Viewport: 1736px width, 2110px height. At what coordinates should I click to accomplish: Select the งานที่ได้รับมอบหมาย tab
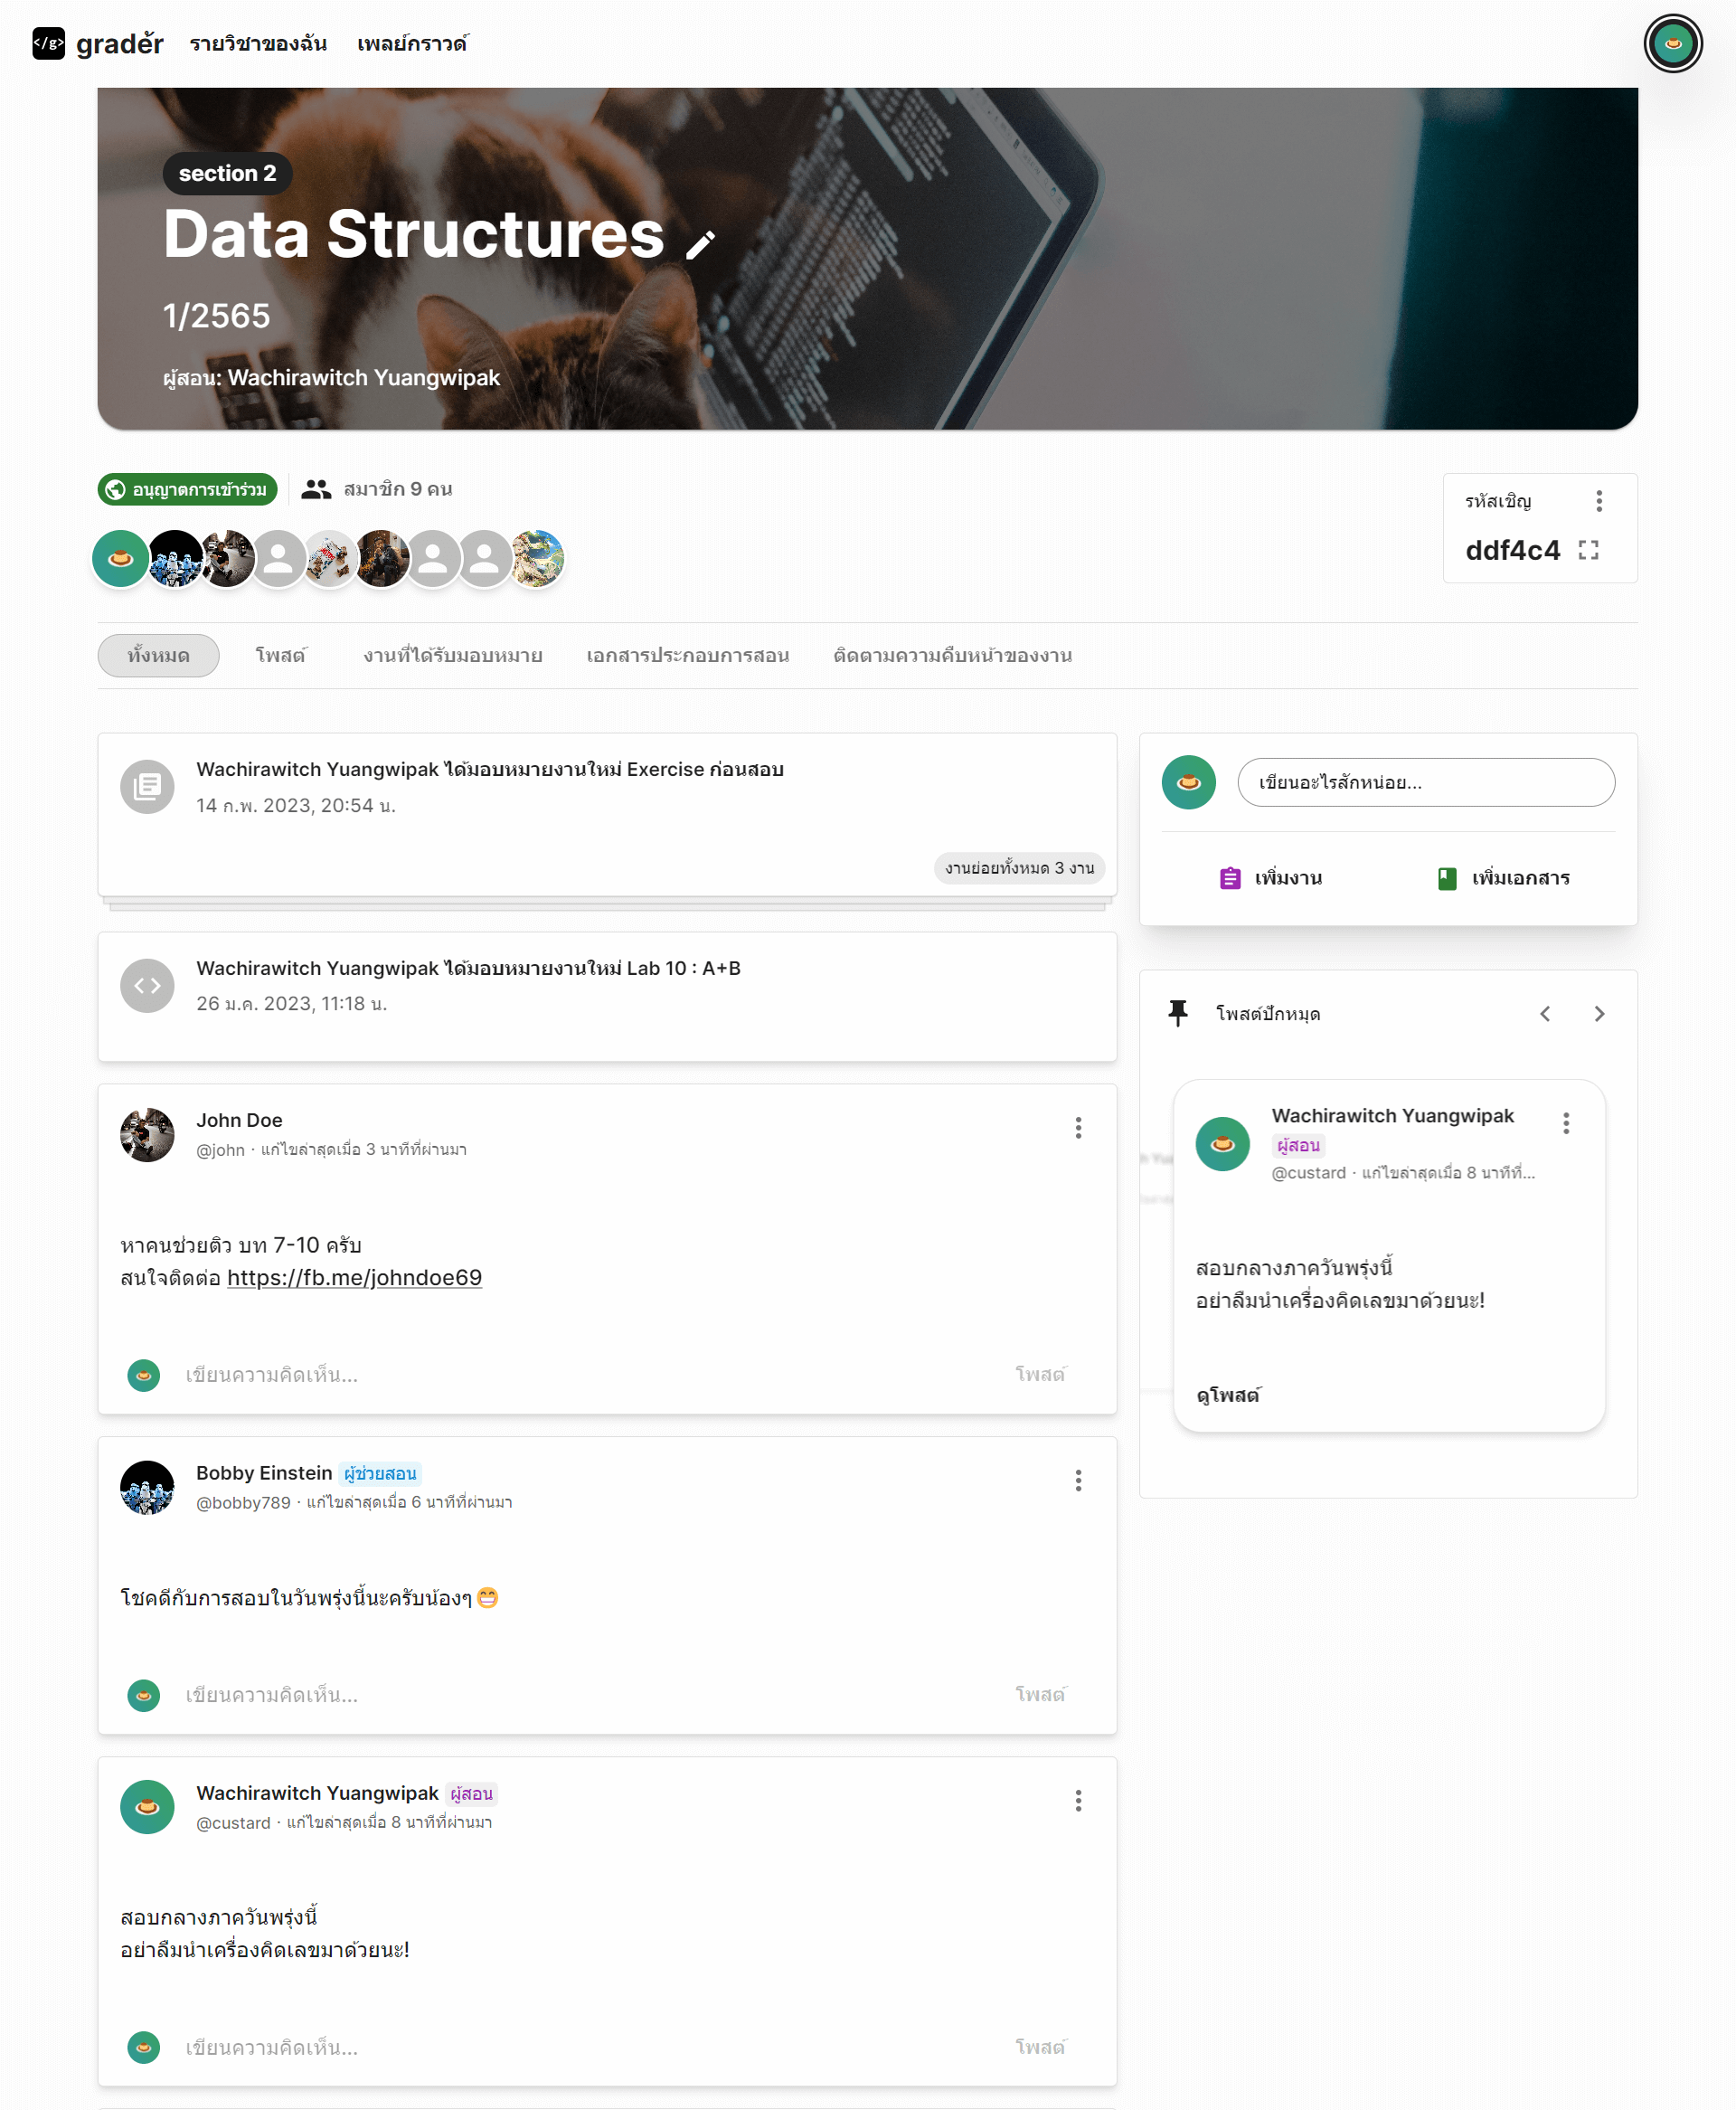point(452,656)
